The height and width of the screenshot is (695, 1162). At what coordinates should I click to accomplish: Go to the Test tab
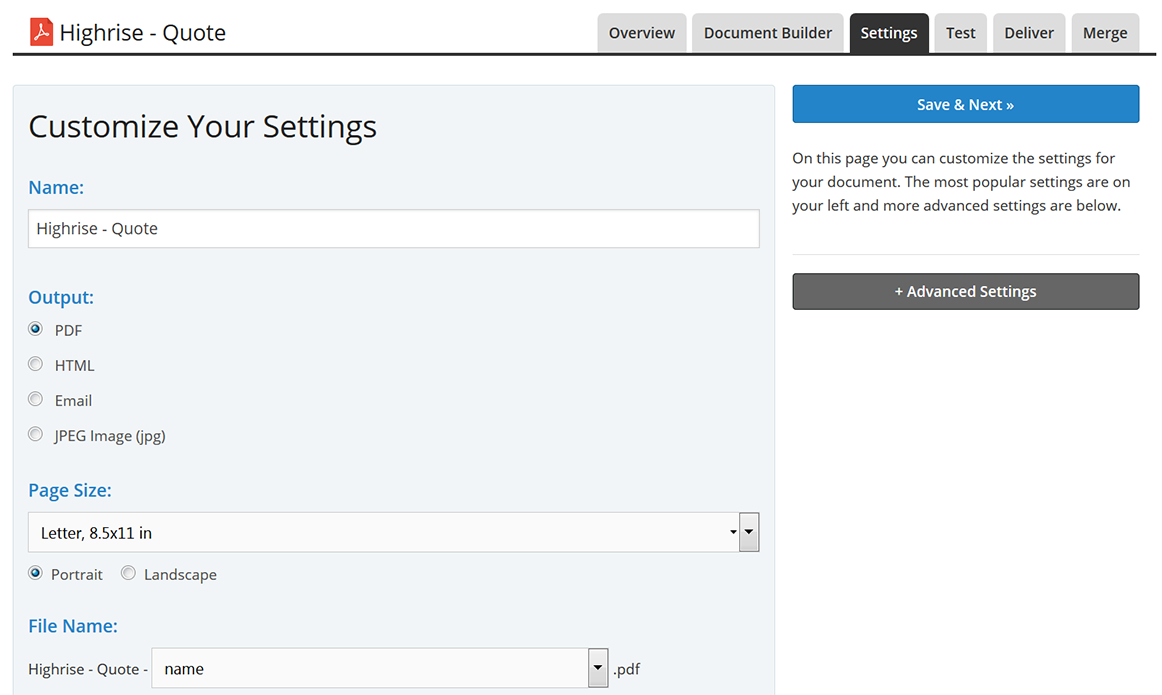[960, 33]
